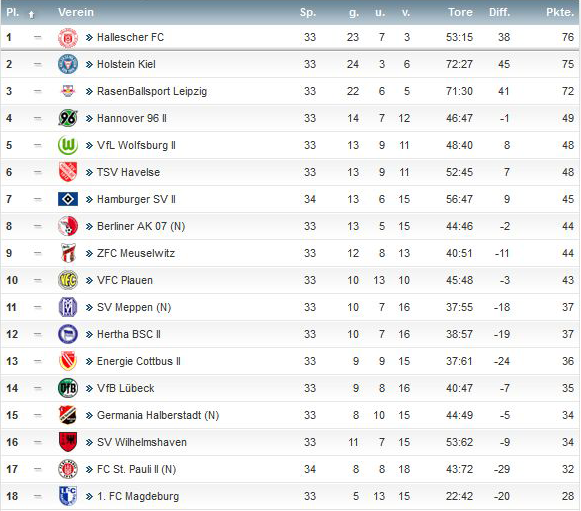Viewport: 581px width, 511px height.
Task: Click the Berliner AK 07 double-arrow marker
Action: (89, 226)
